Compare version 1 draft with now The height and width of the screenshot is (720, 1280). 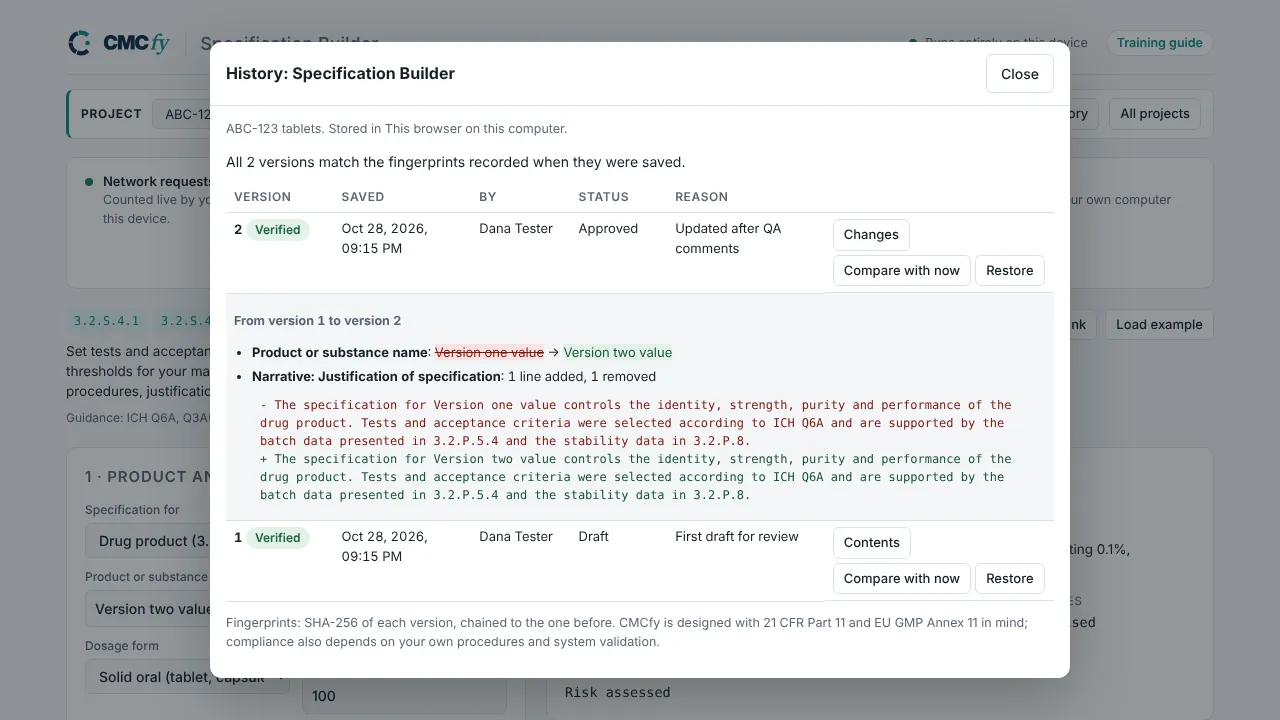(x=901, y=578)
